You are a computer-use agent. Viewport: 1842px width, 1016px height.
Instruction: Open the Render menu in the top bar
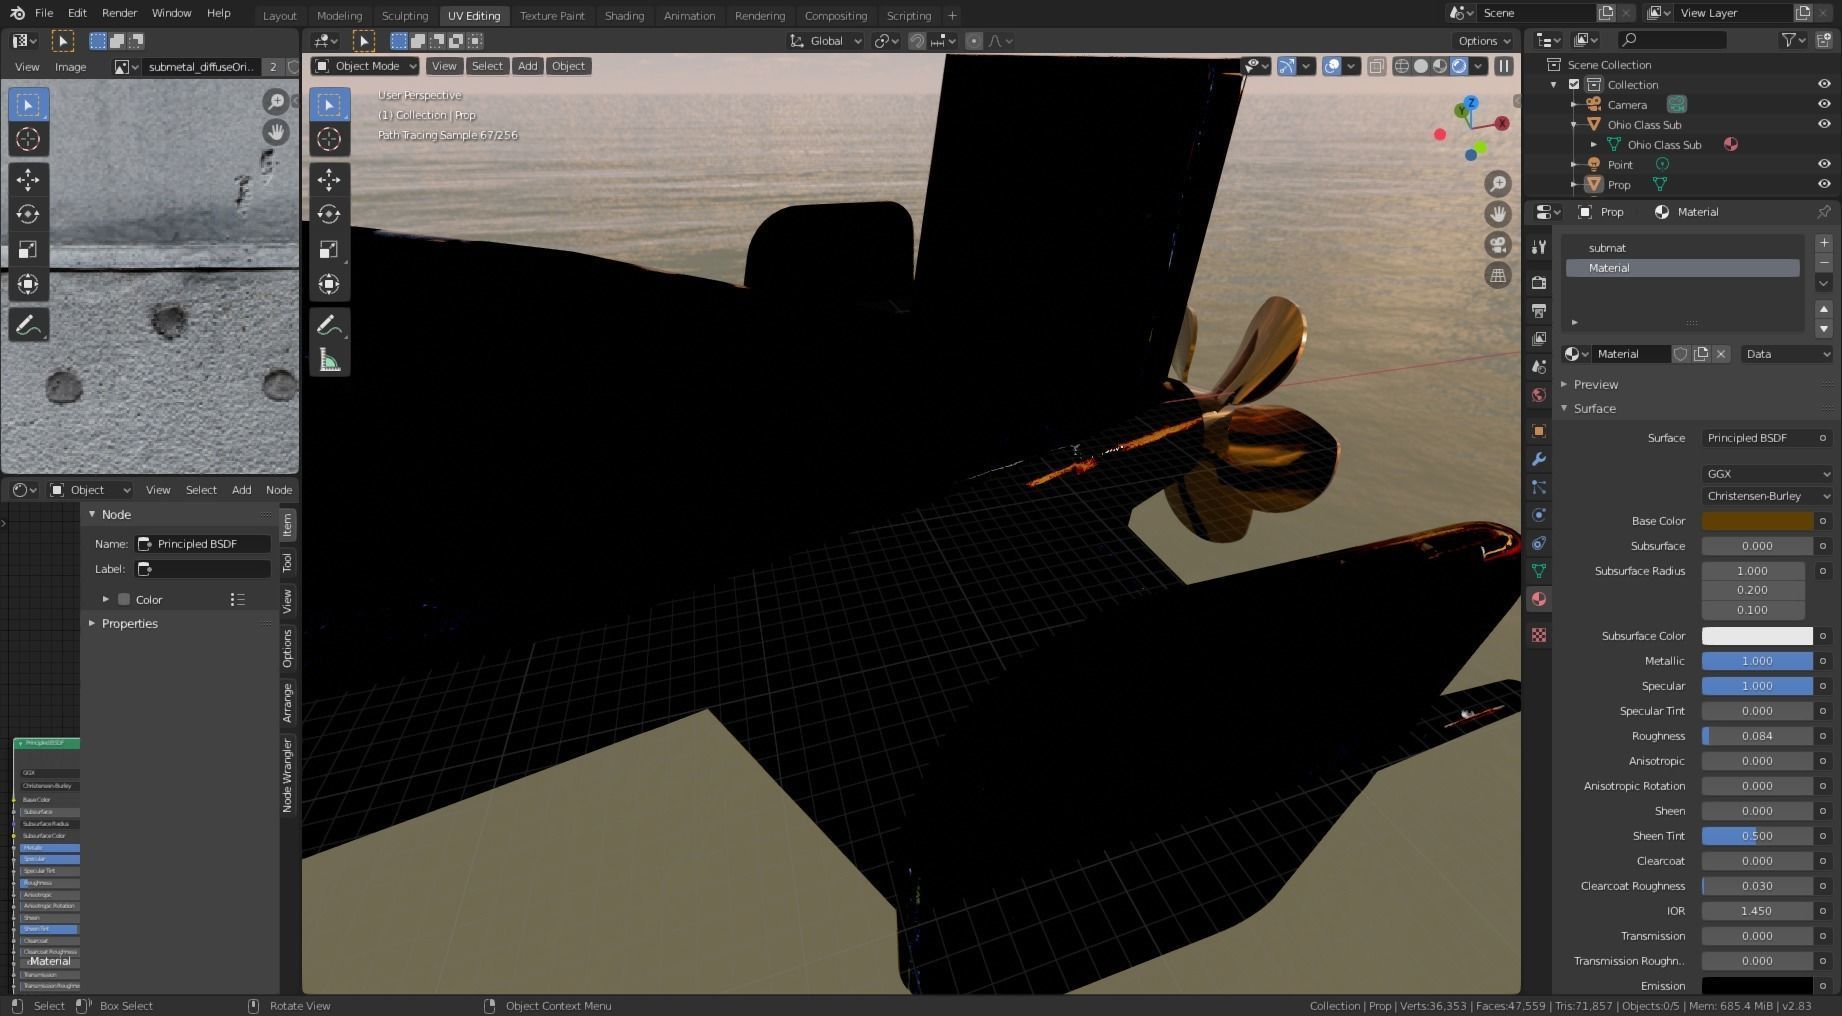[x=119, y=13]
